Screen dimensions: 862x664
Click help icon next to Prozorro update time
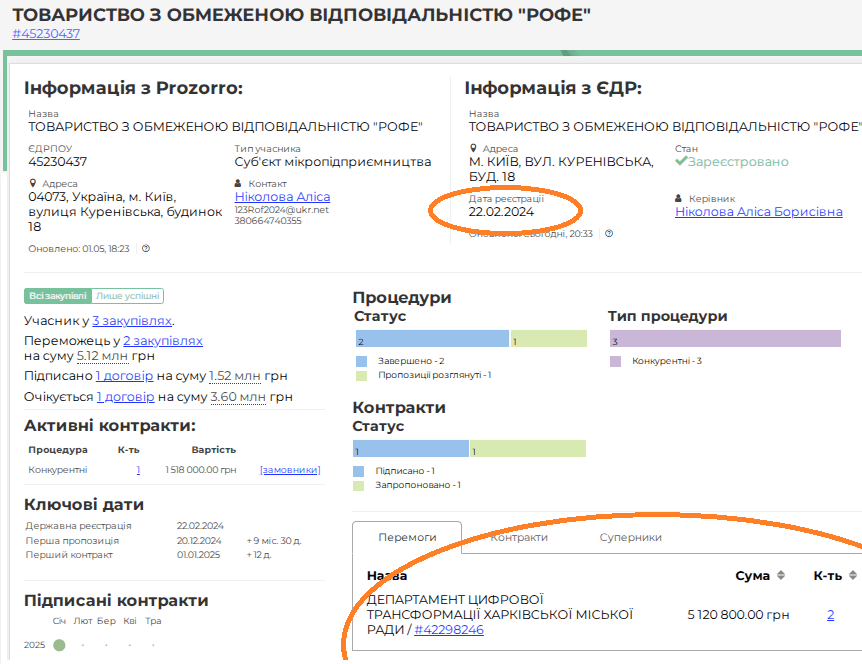[x=146, y=248]
